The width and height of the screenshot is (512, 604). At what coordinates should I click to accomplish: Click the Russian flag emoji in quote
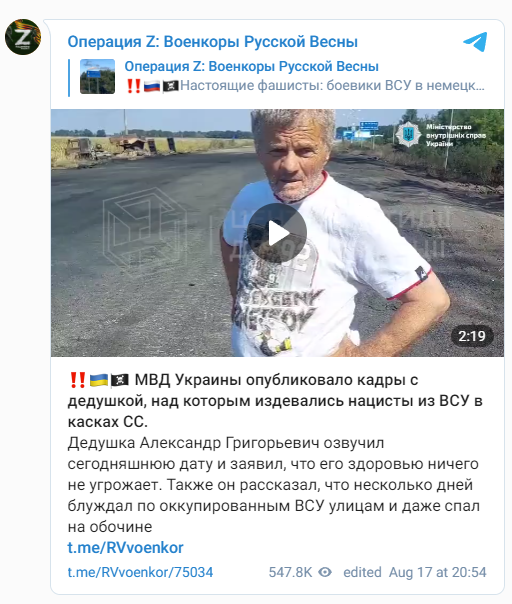[152, 86]
